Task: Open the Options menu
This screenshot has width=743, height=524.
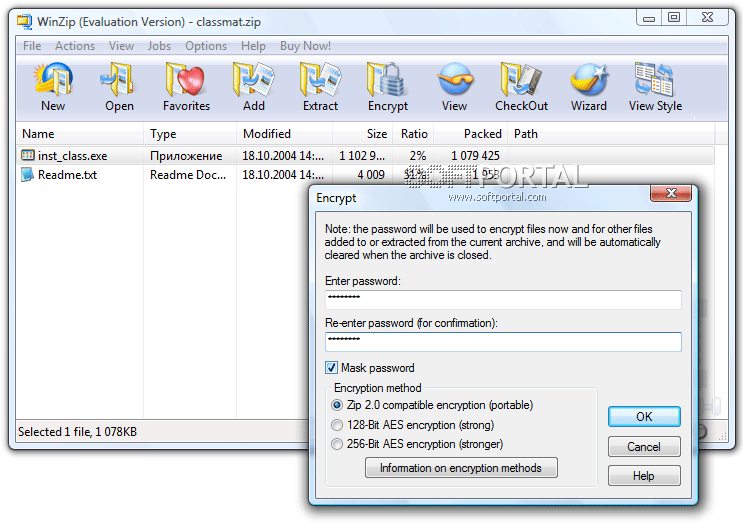Action: (x=206, y=46)
